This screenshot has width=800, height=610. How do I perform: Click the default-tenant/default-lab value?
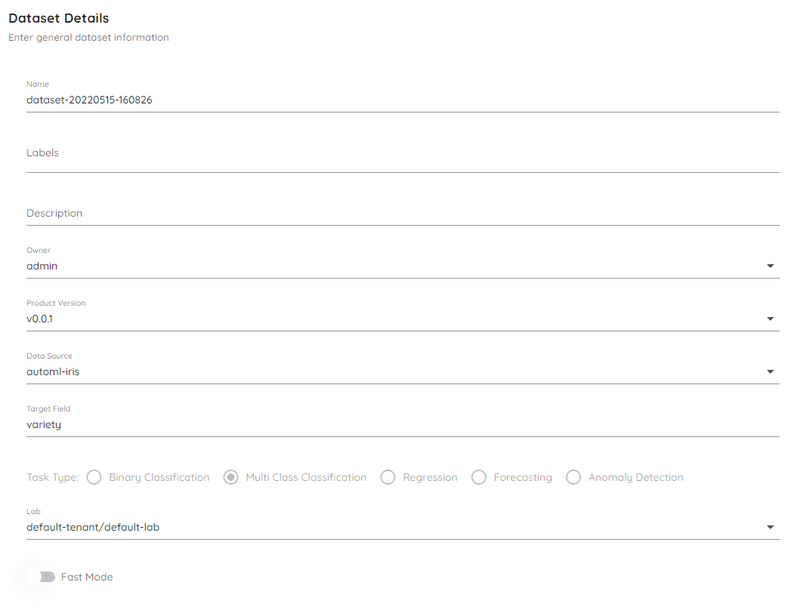(93, 527)
